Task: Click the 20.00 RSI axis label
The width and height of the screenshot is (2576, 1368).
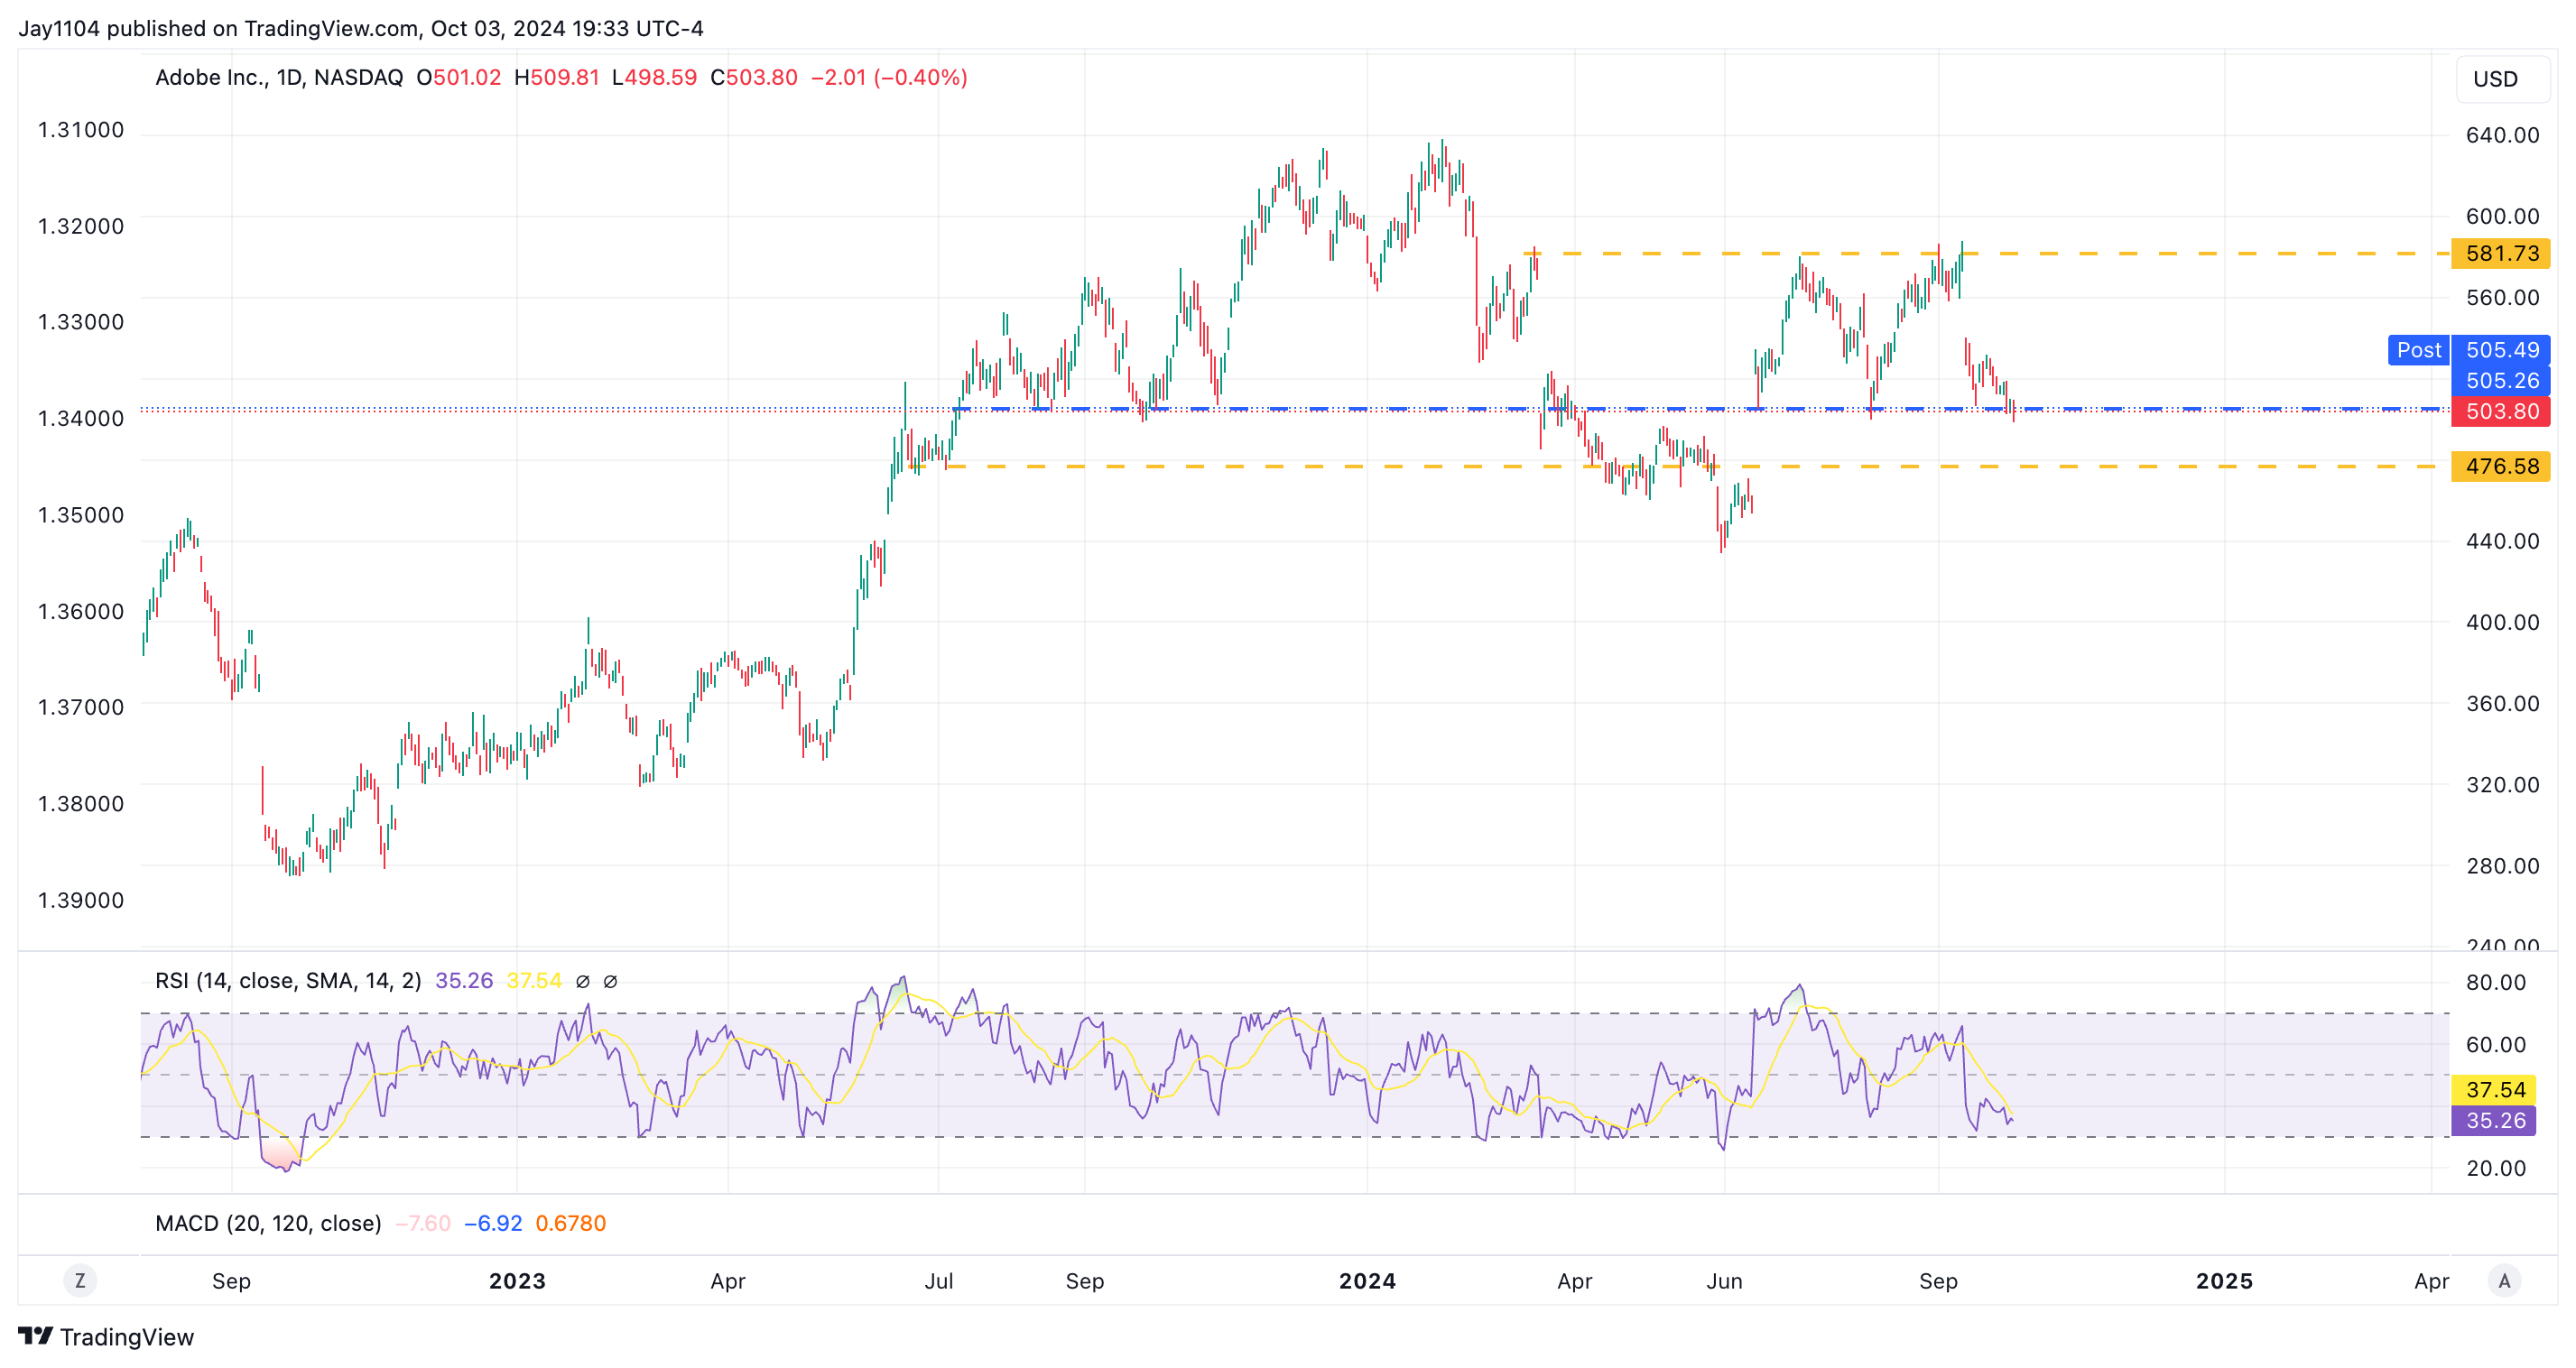Action: click(x=2495, y=1168)
